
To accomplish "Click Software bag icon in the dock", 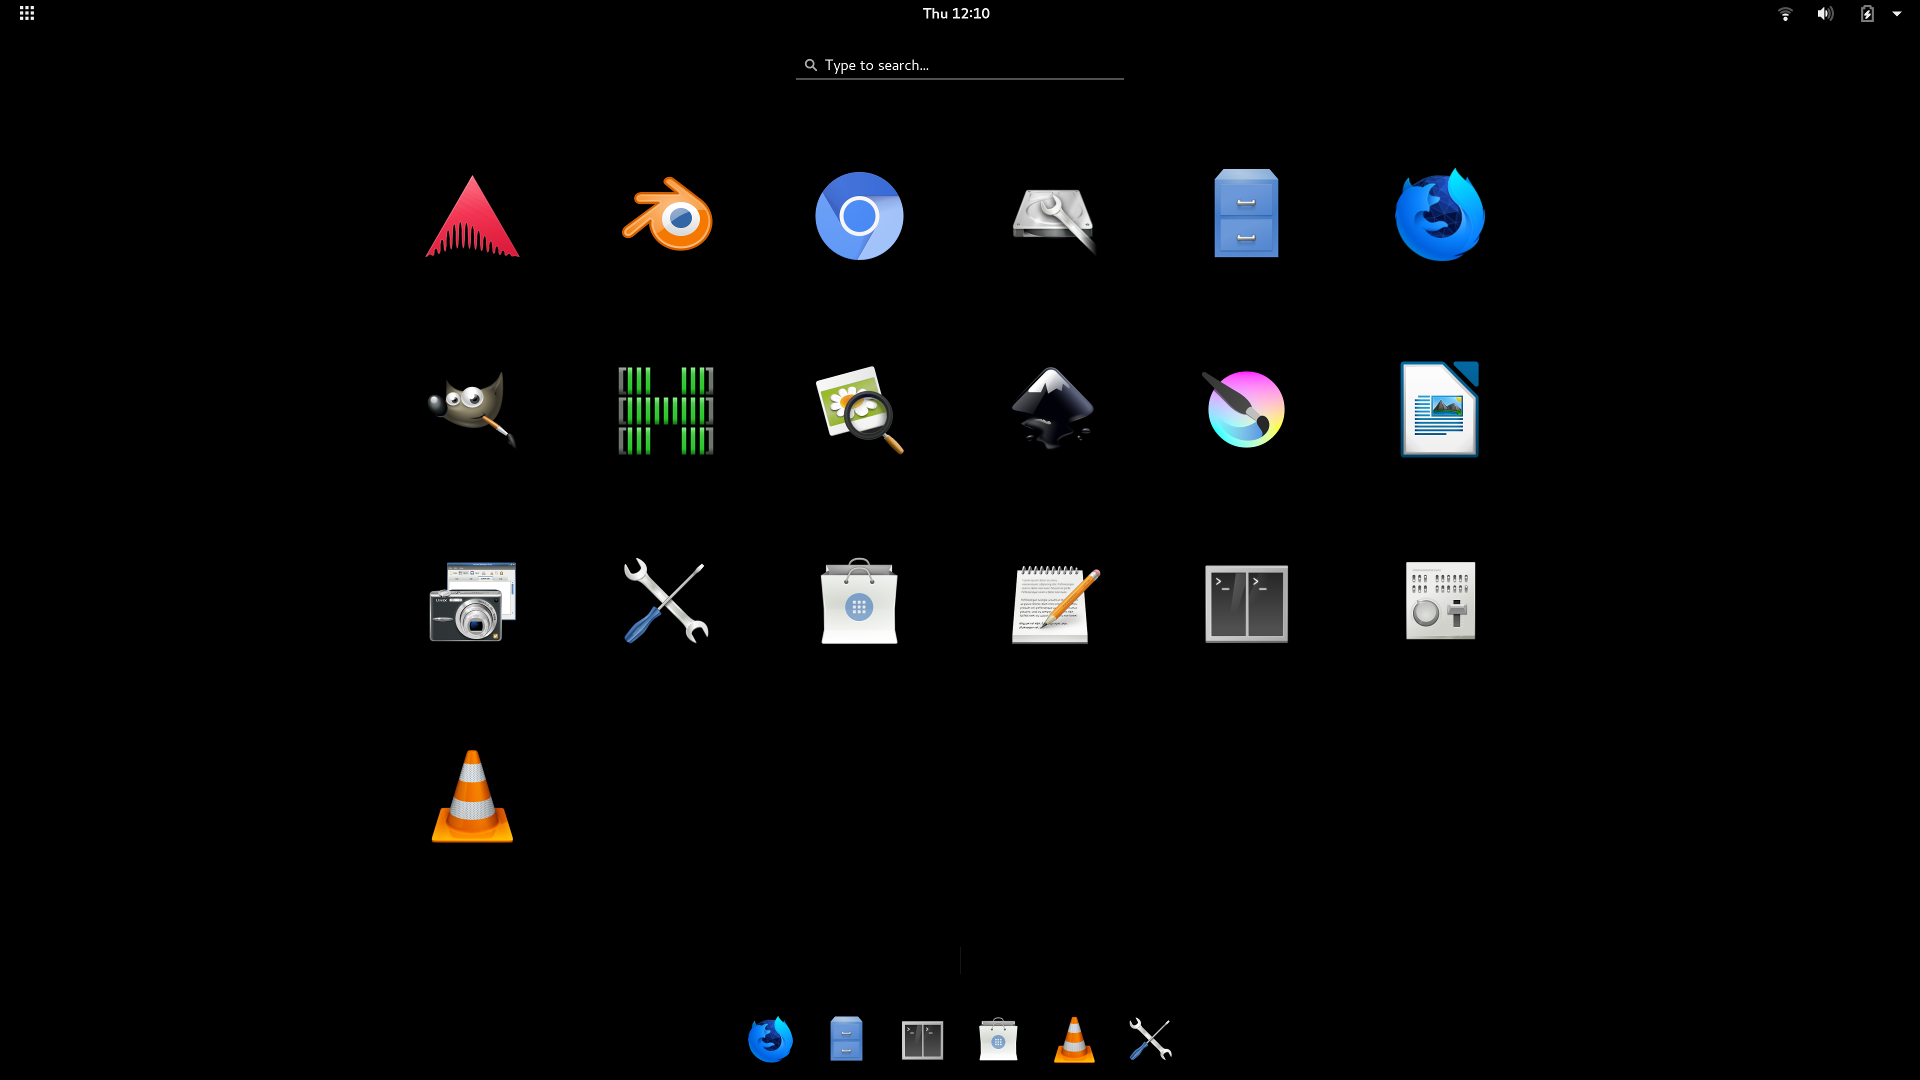I will 998,1039.
